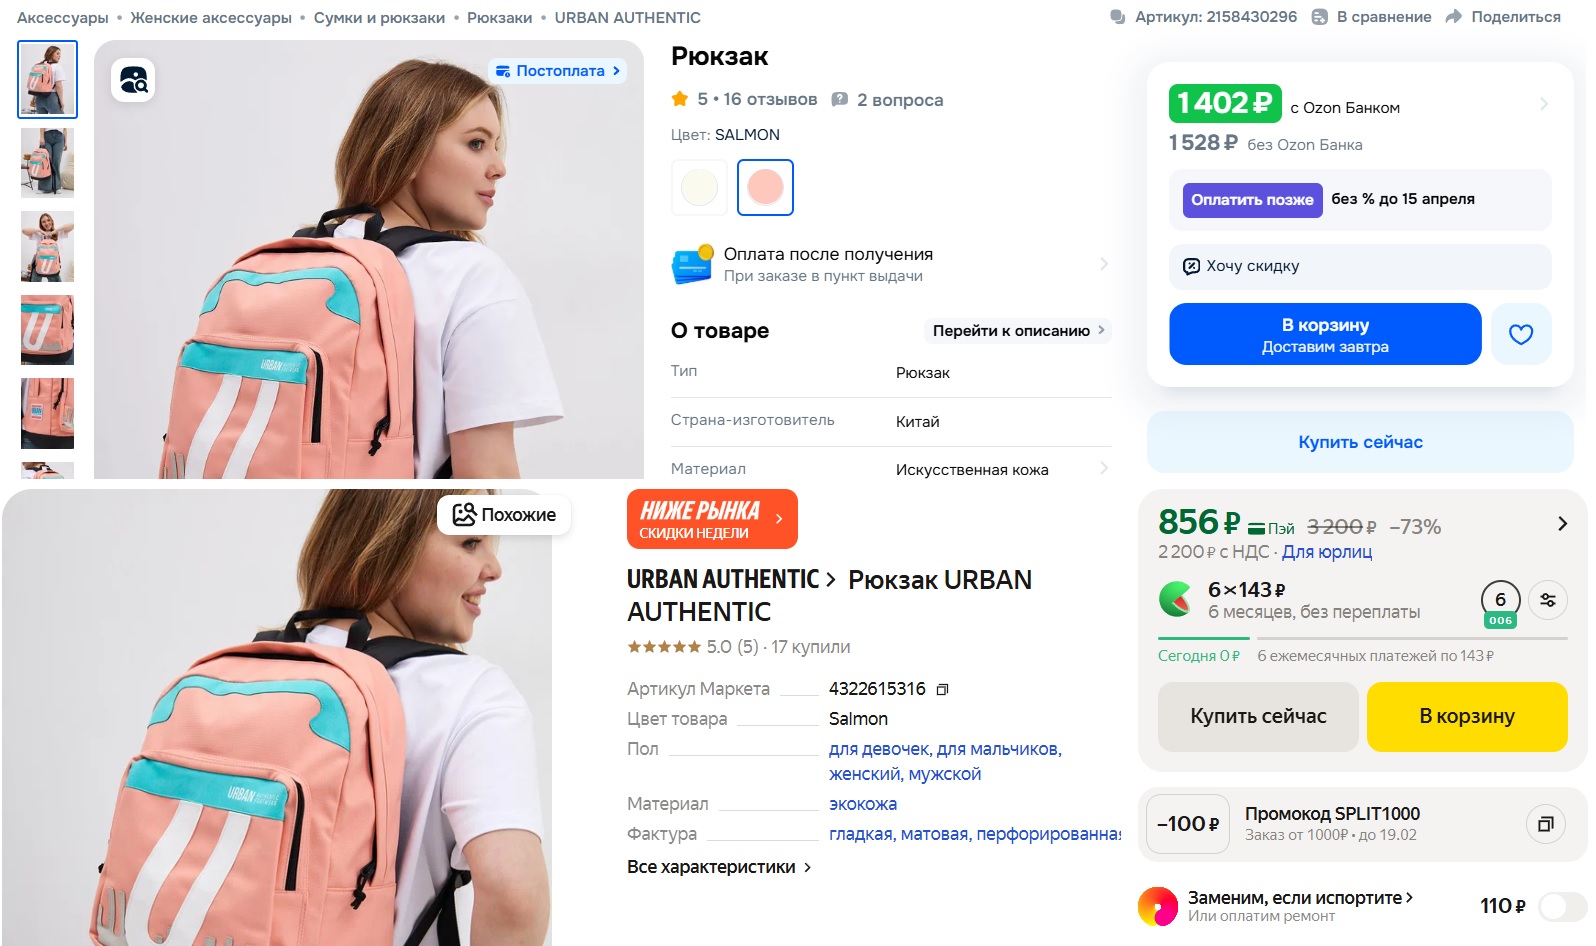This screenshot has width=1596, height=946.
Task: Open Сумки и рюкзаки breadcrumb
Action: pos(379,18)
